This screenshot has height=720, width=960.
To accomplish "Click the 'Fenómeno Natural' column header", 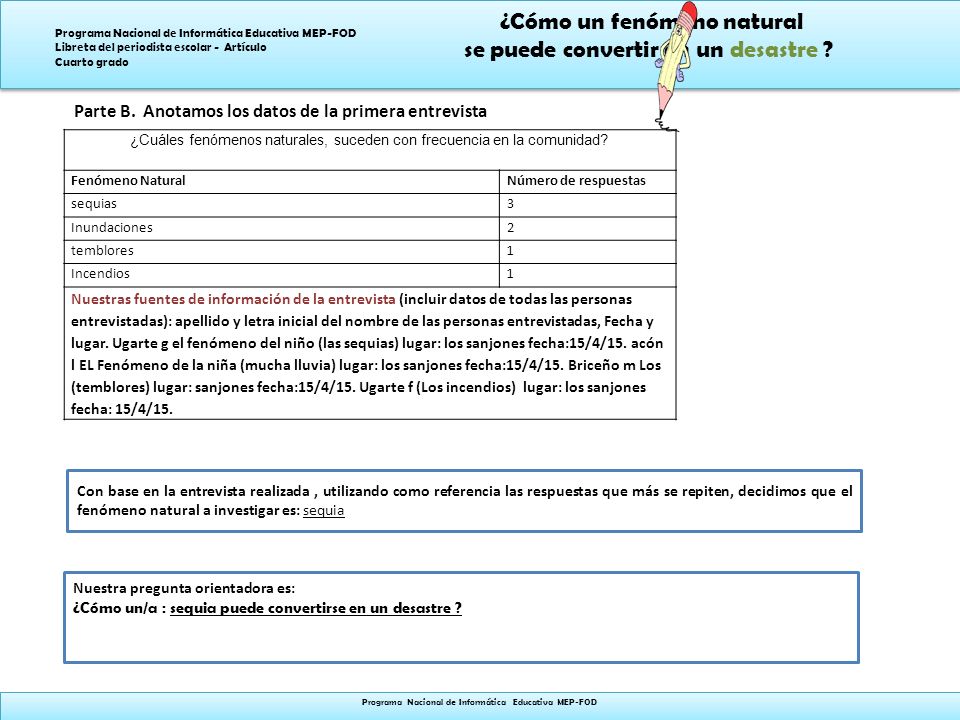I will point(282,182).
